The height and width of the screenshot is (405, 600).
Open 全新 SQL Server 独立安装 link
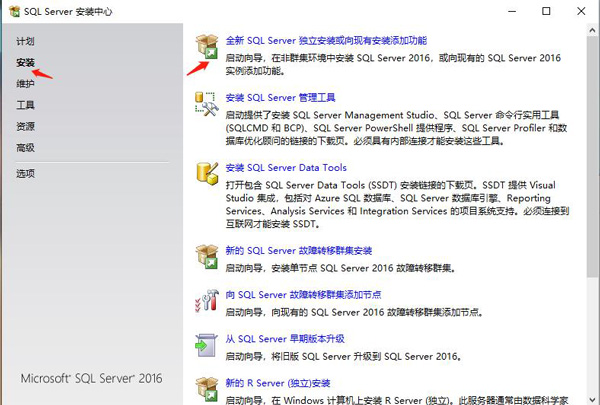[x=326, y=41]
